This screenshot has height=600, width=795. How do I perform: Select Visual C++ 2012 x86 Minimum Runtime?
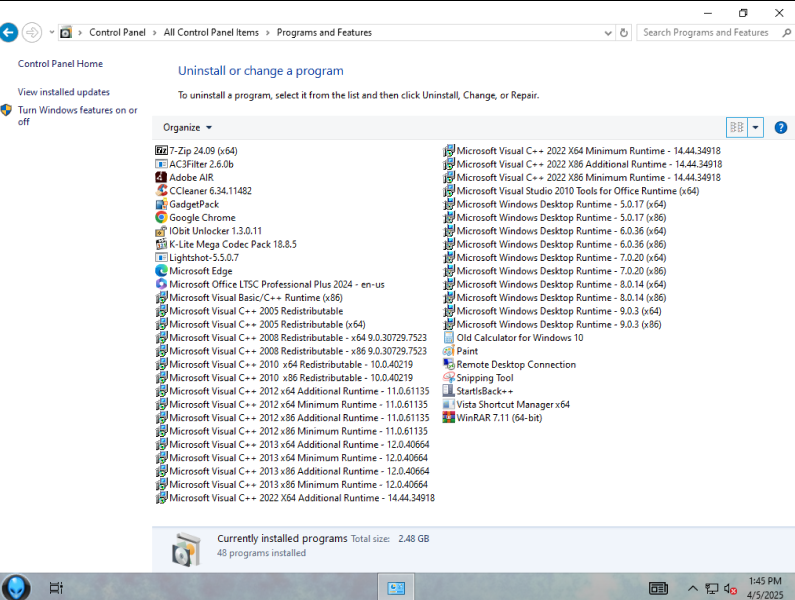292,431
